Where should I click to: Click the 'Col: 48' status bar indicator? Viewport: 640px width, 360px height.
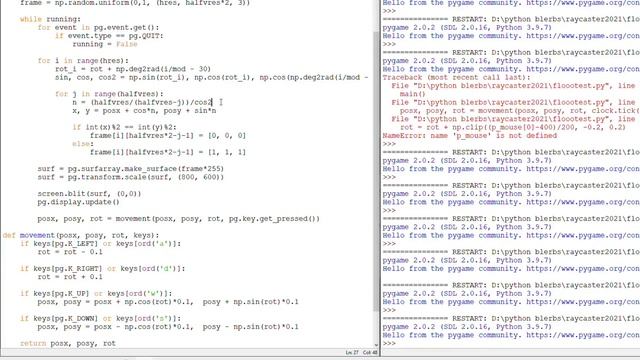(370, 352)
